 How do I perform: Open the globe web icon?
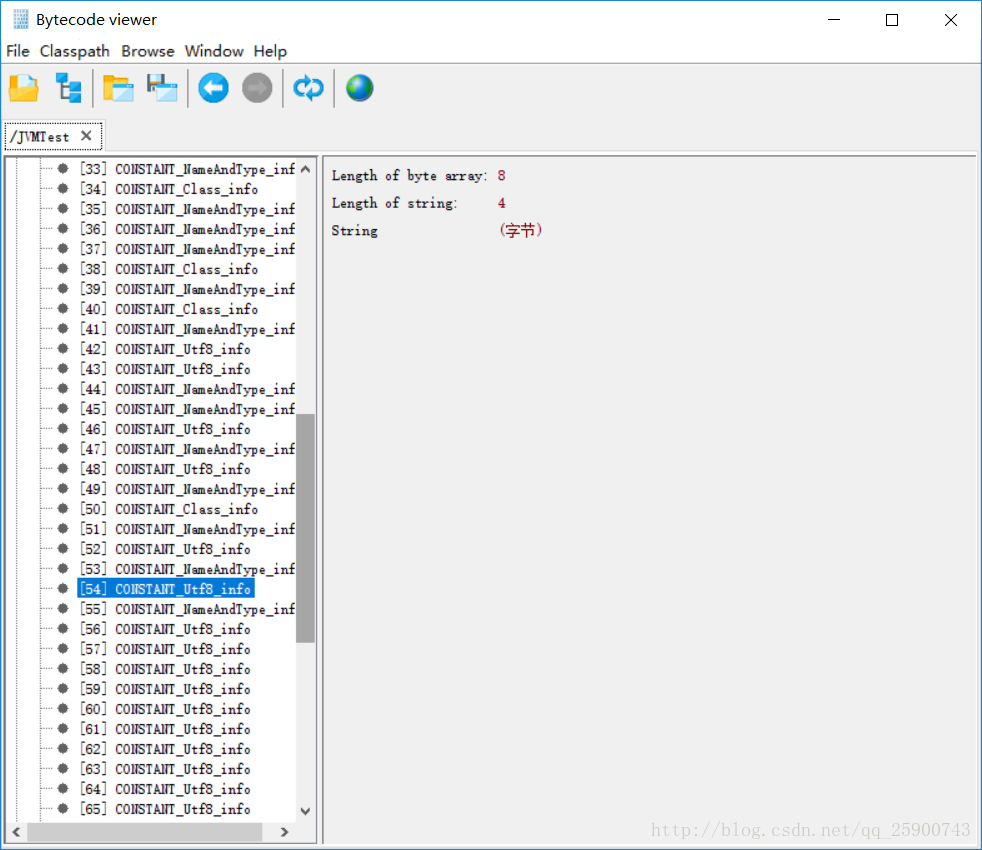359,88
